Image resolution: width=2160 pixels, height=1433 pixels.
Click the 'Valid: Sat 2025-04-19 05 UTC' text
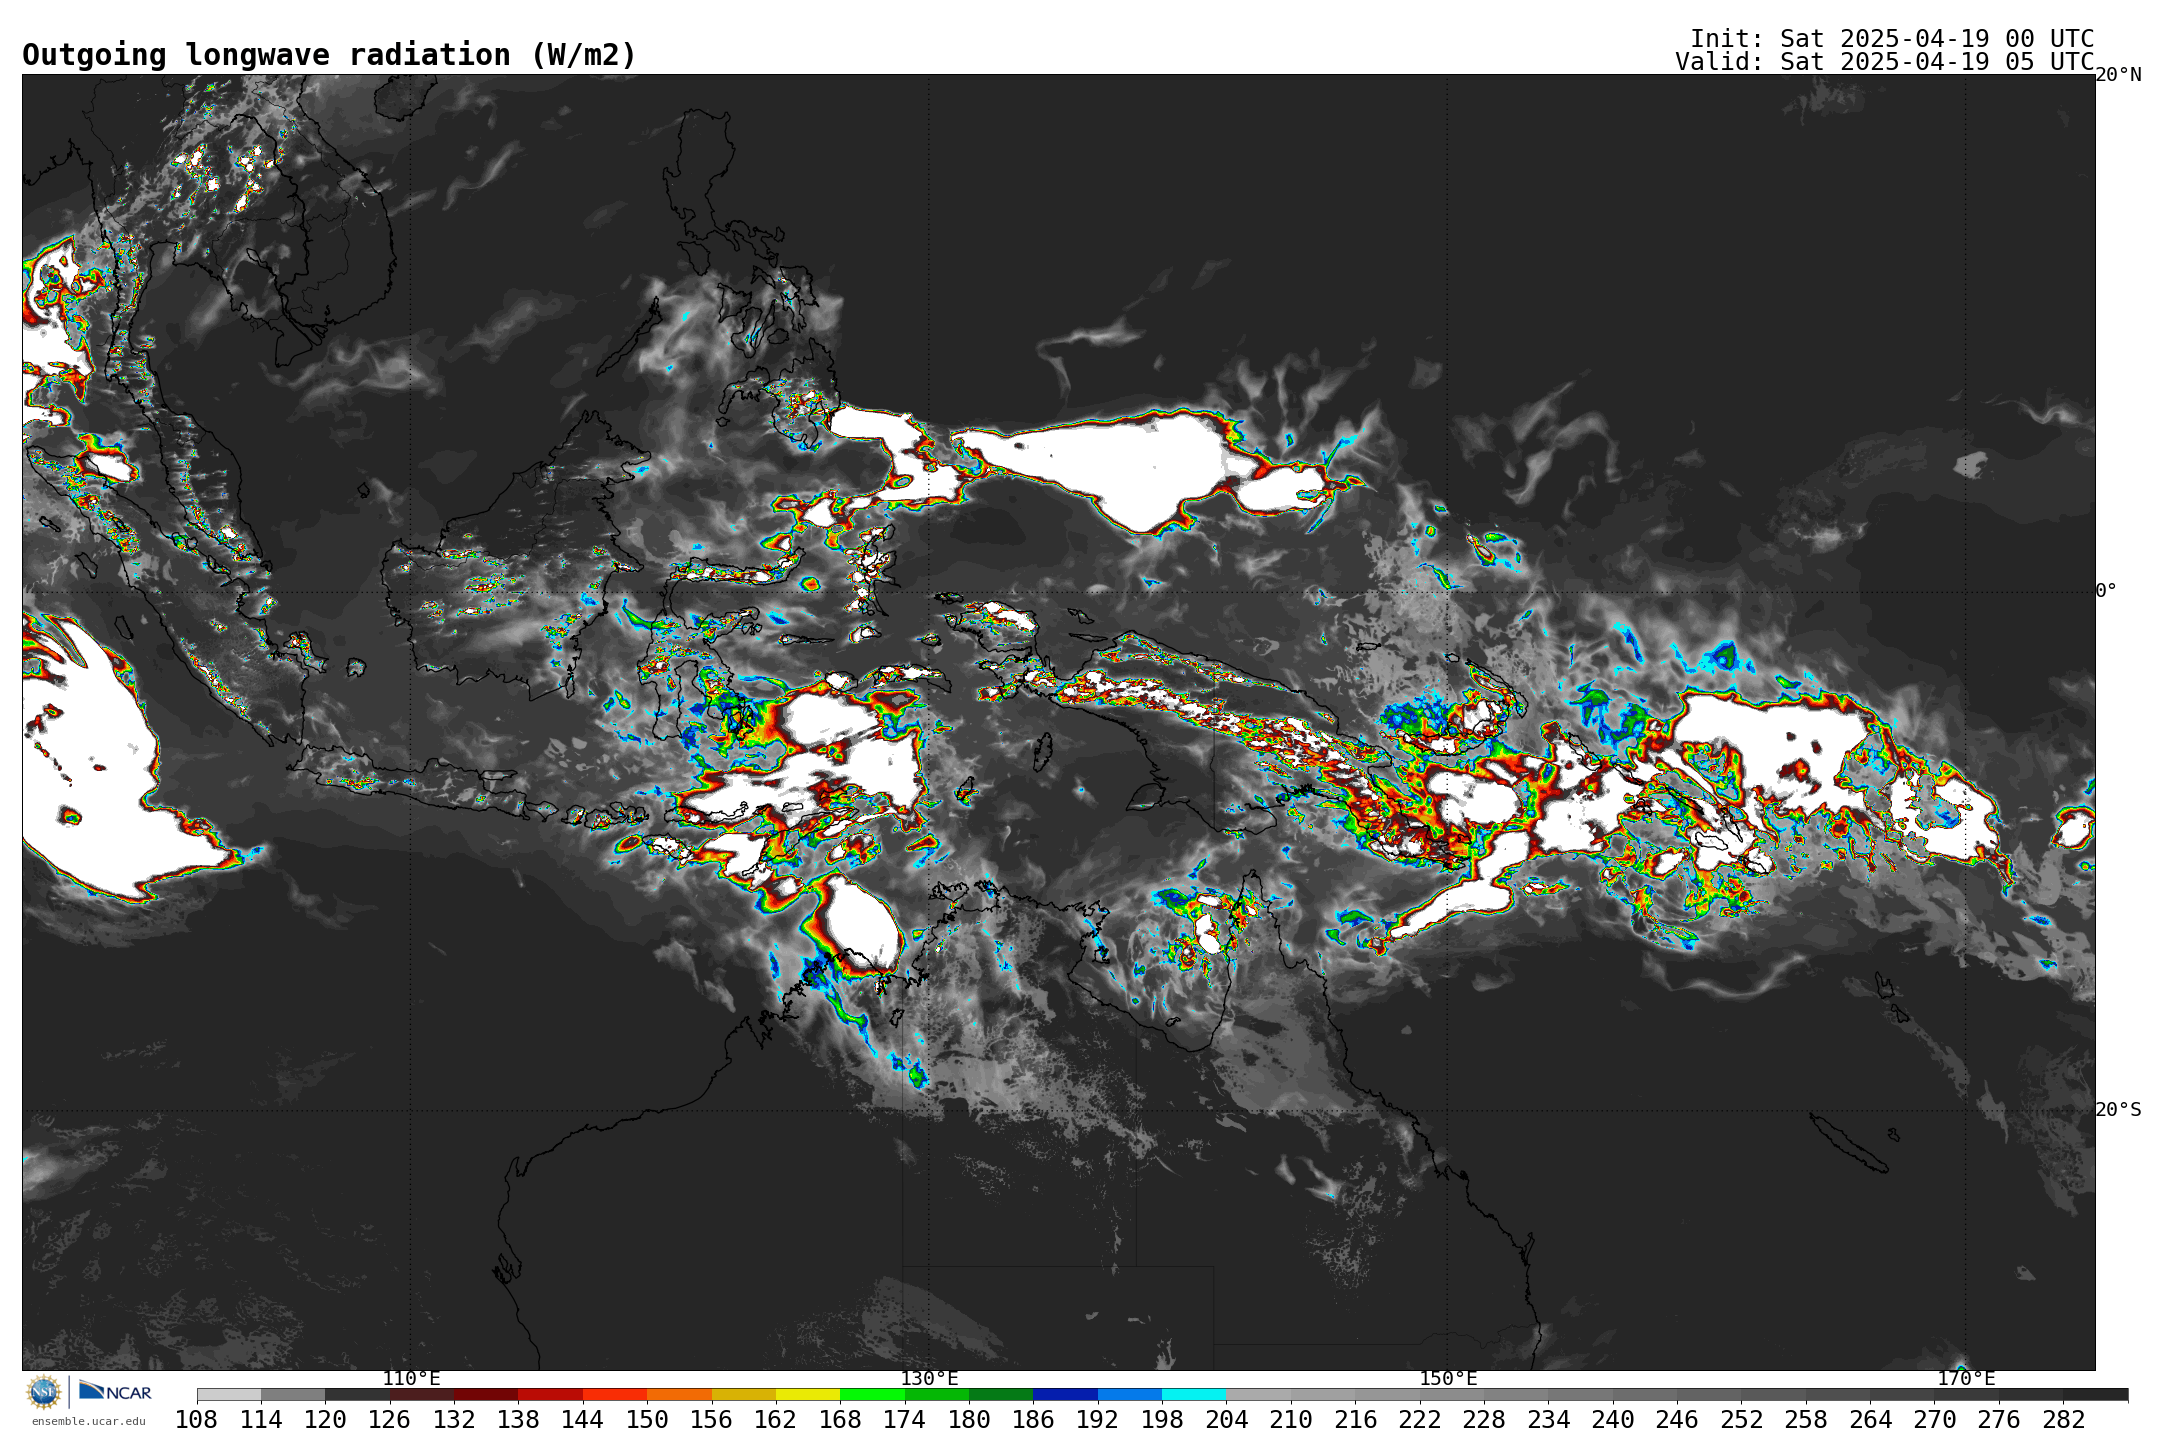click(1884, 61)
